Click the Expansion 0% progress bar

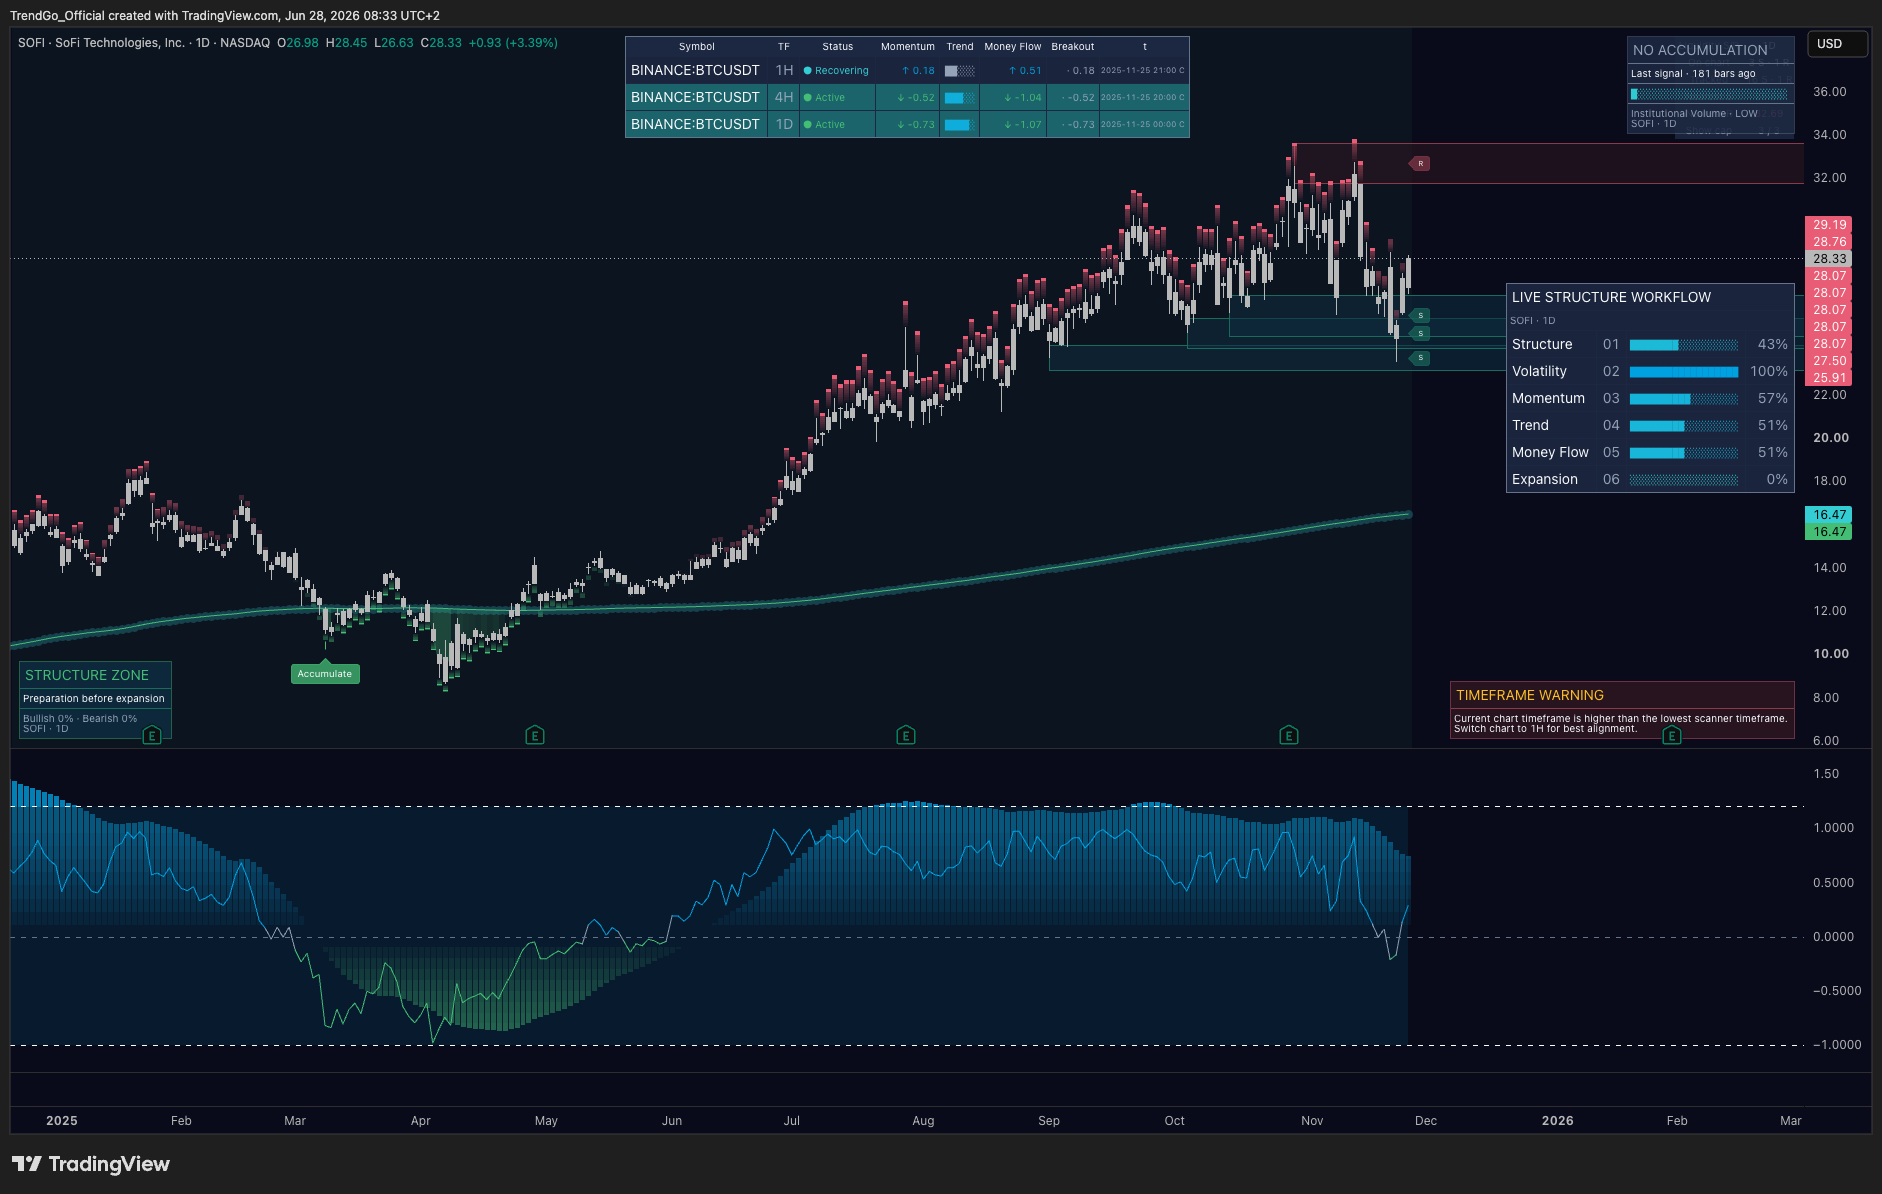pyautogui.click(x=1684, y=480)
